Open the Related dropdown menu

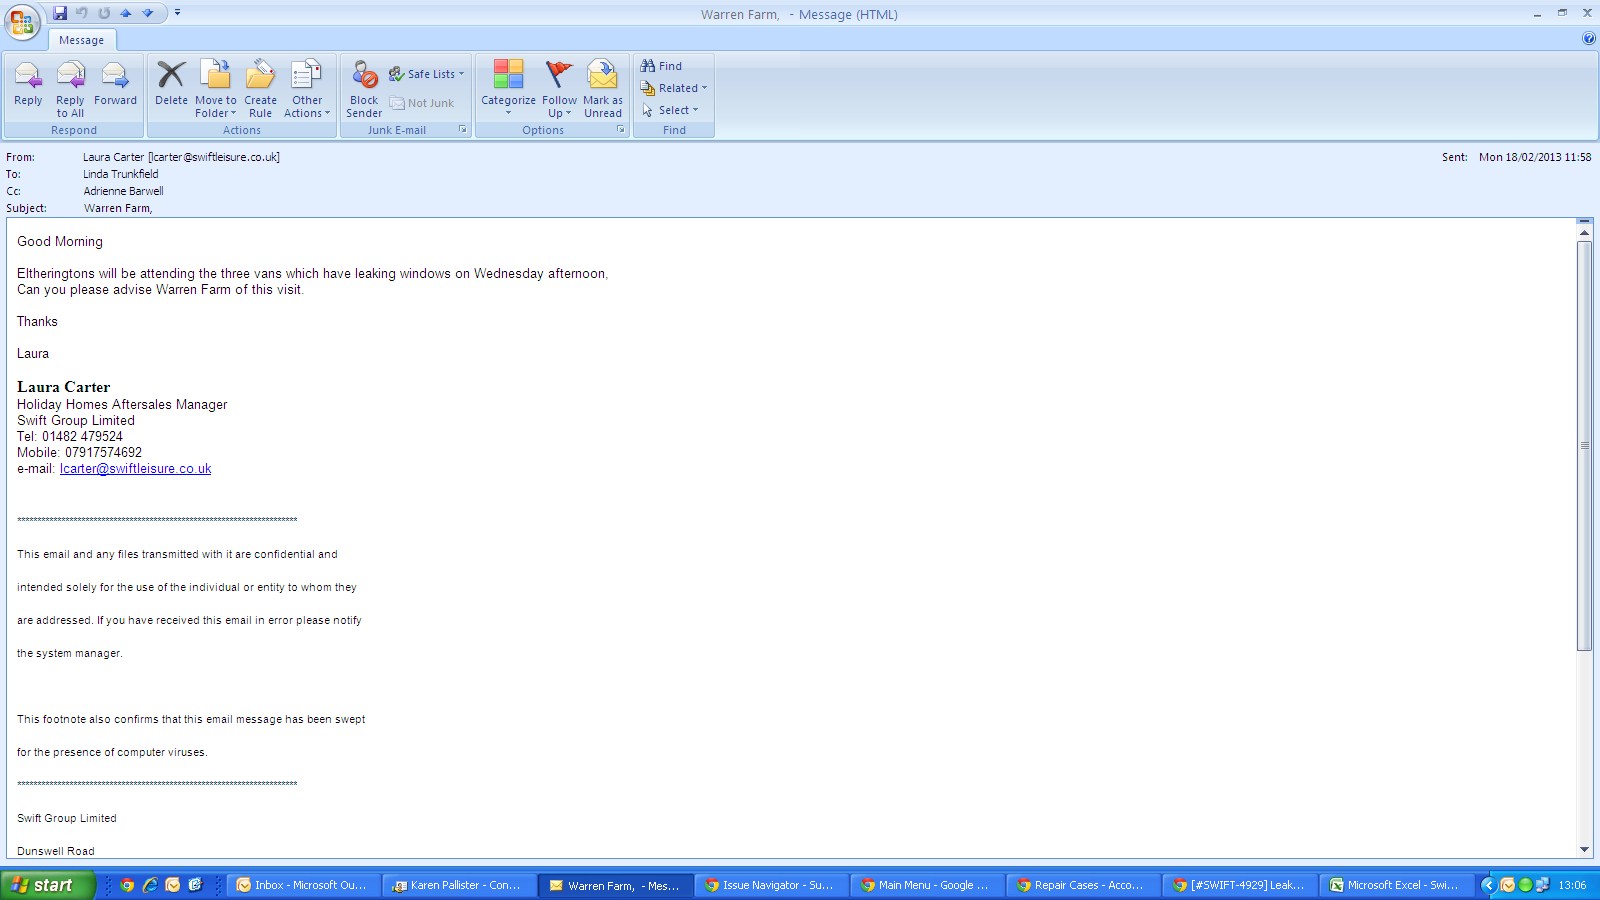point(674,88)
